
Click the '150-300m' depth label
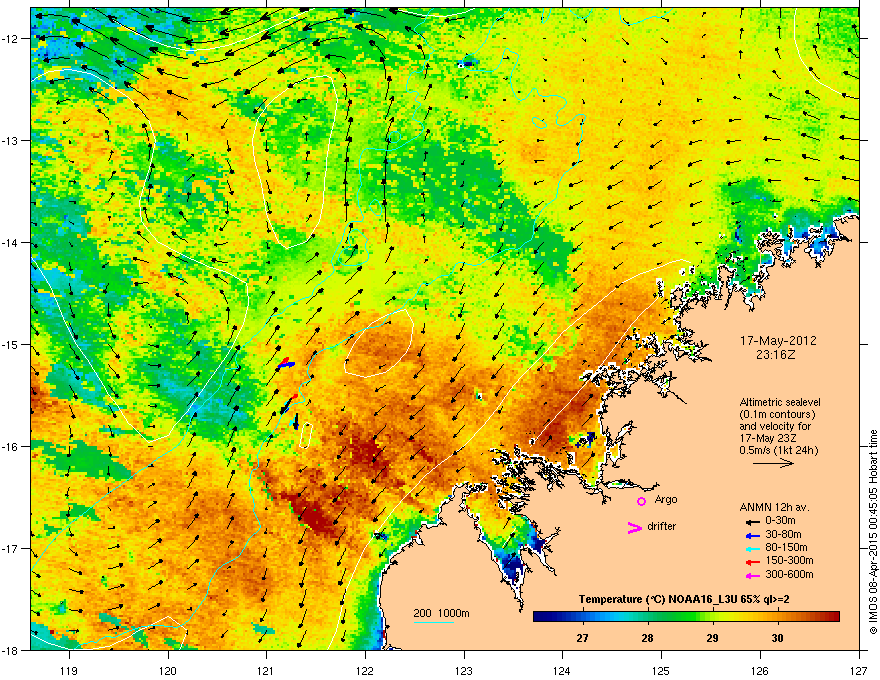tap(790, 560)
